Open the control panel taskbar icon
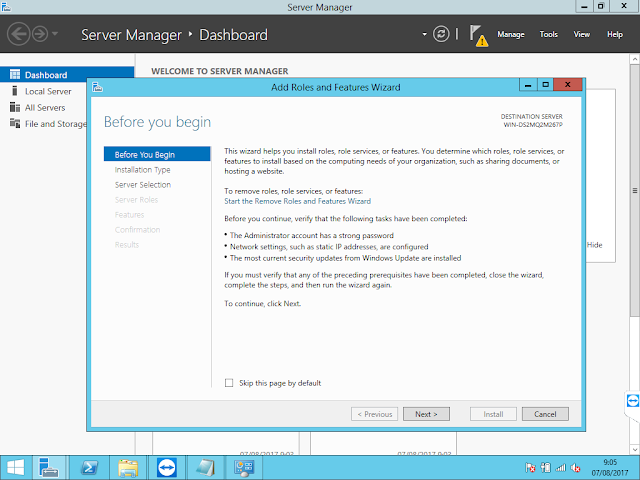The width and height of the screenshot is (640, 480). [244, 468]
